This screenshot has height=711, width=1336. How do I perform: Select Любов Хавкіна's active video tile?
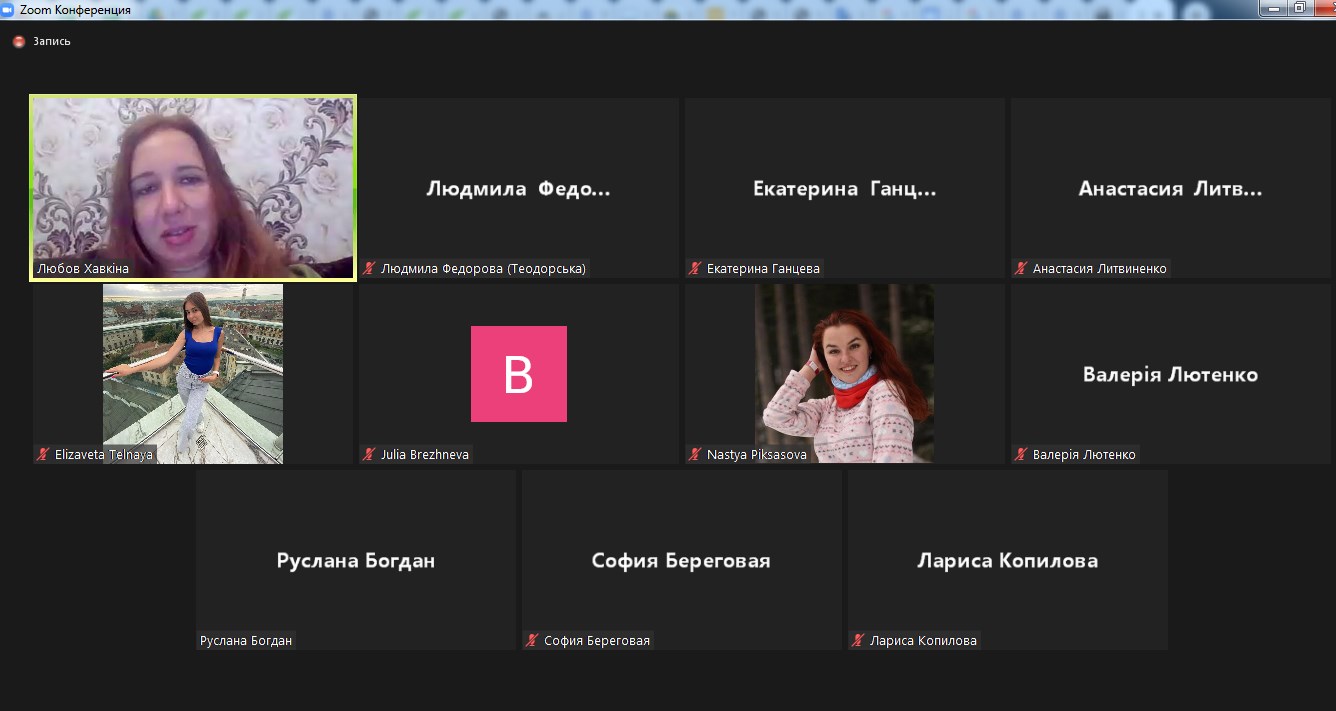tap(193, 188)
